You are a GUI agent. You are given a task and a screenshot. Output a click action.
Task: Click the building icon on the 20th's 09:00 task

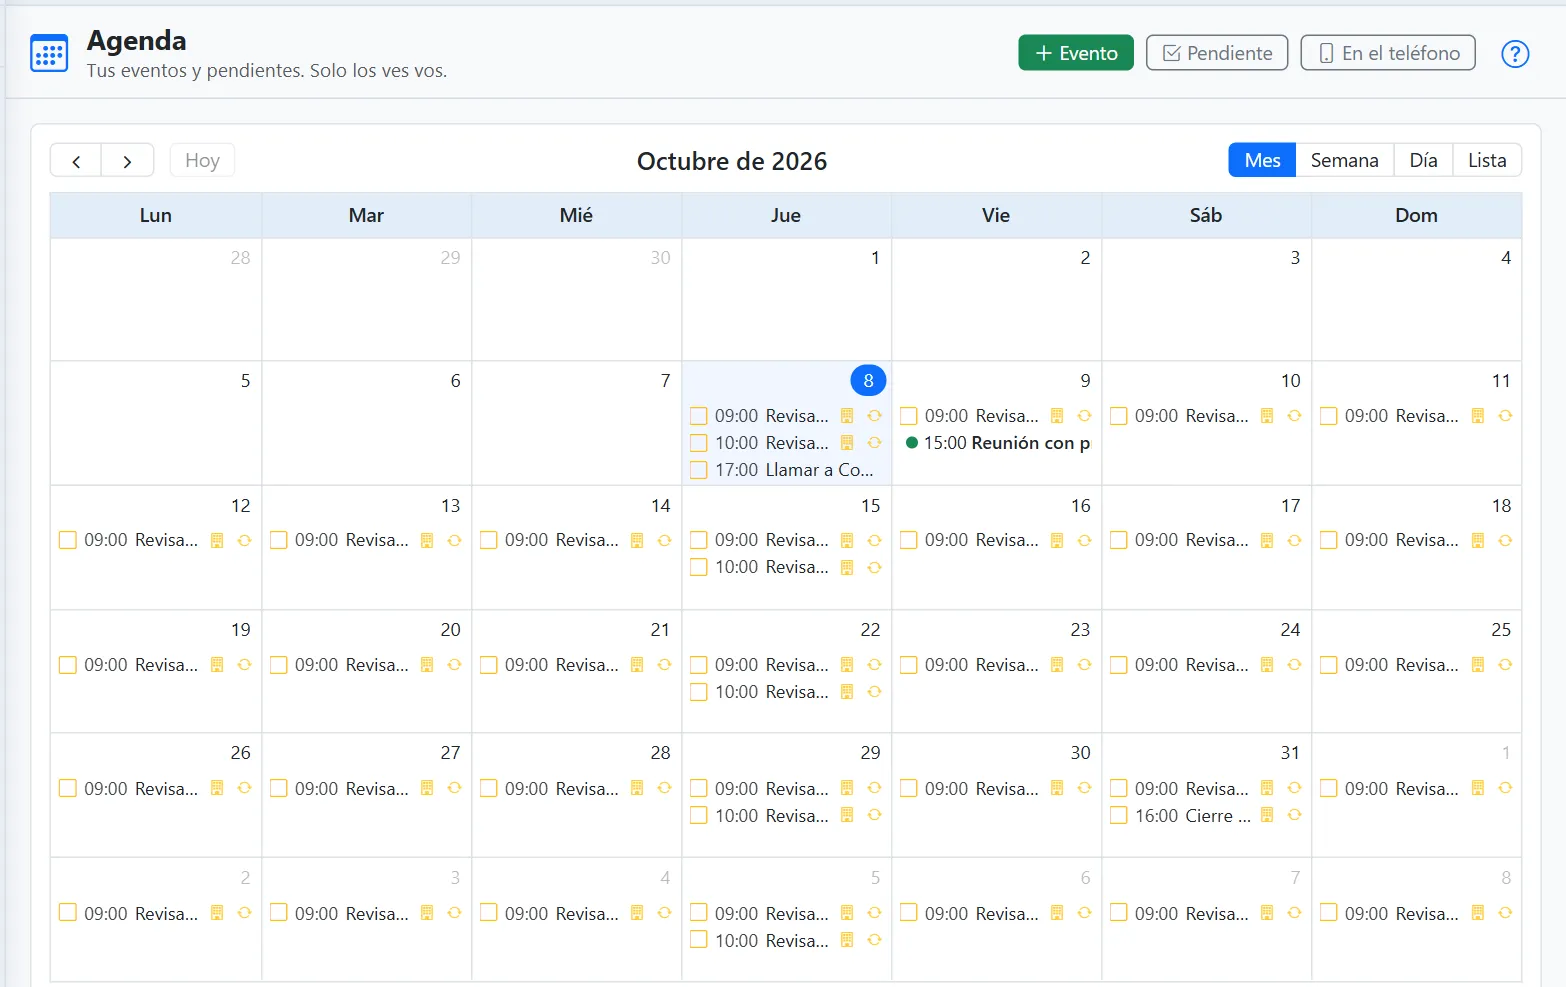[427, 665]
